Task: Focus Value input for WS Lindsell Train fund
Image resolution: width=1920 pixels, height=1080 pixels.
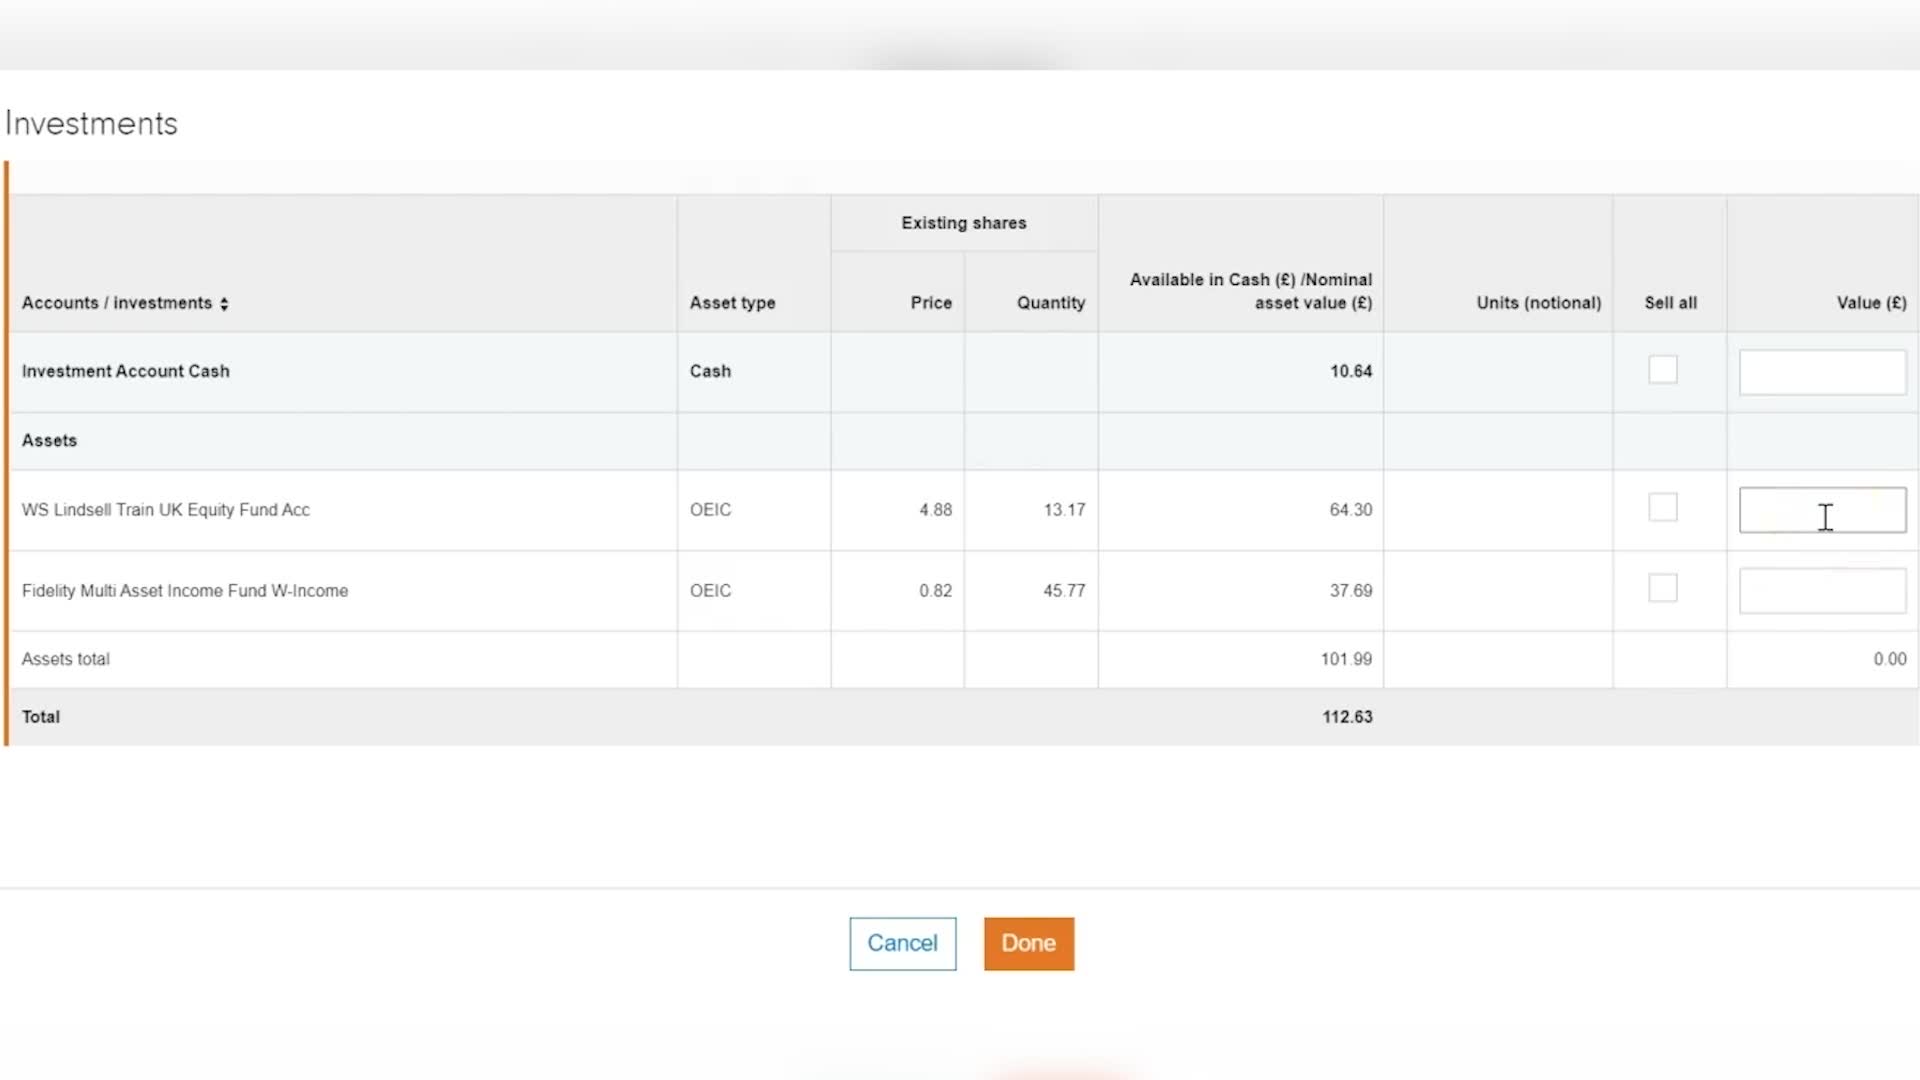Action: (1822, 510)
